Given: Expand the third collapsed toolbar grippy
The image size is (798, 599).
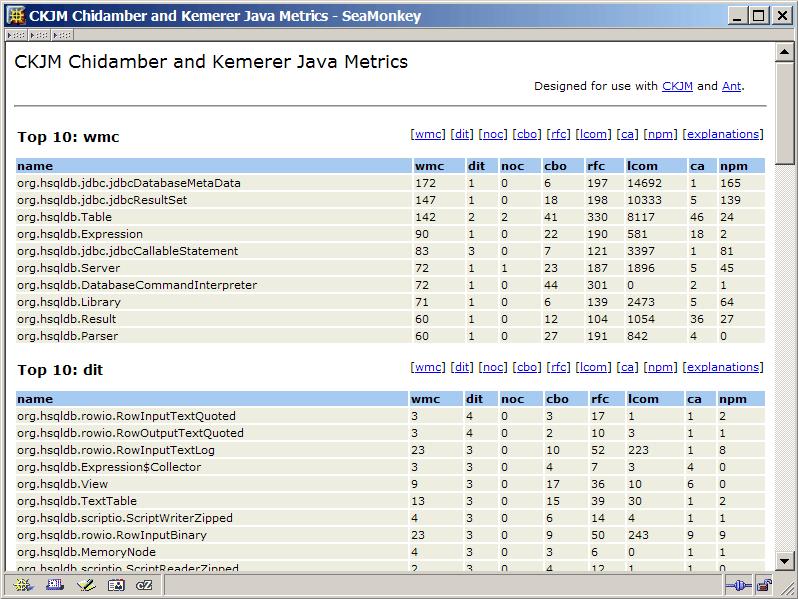Looking at the screenshot, I should tap(62, 35).
